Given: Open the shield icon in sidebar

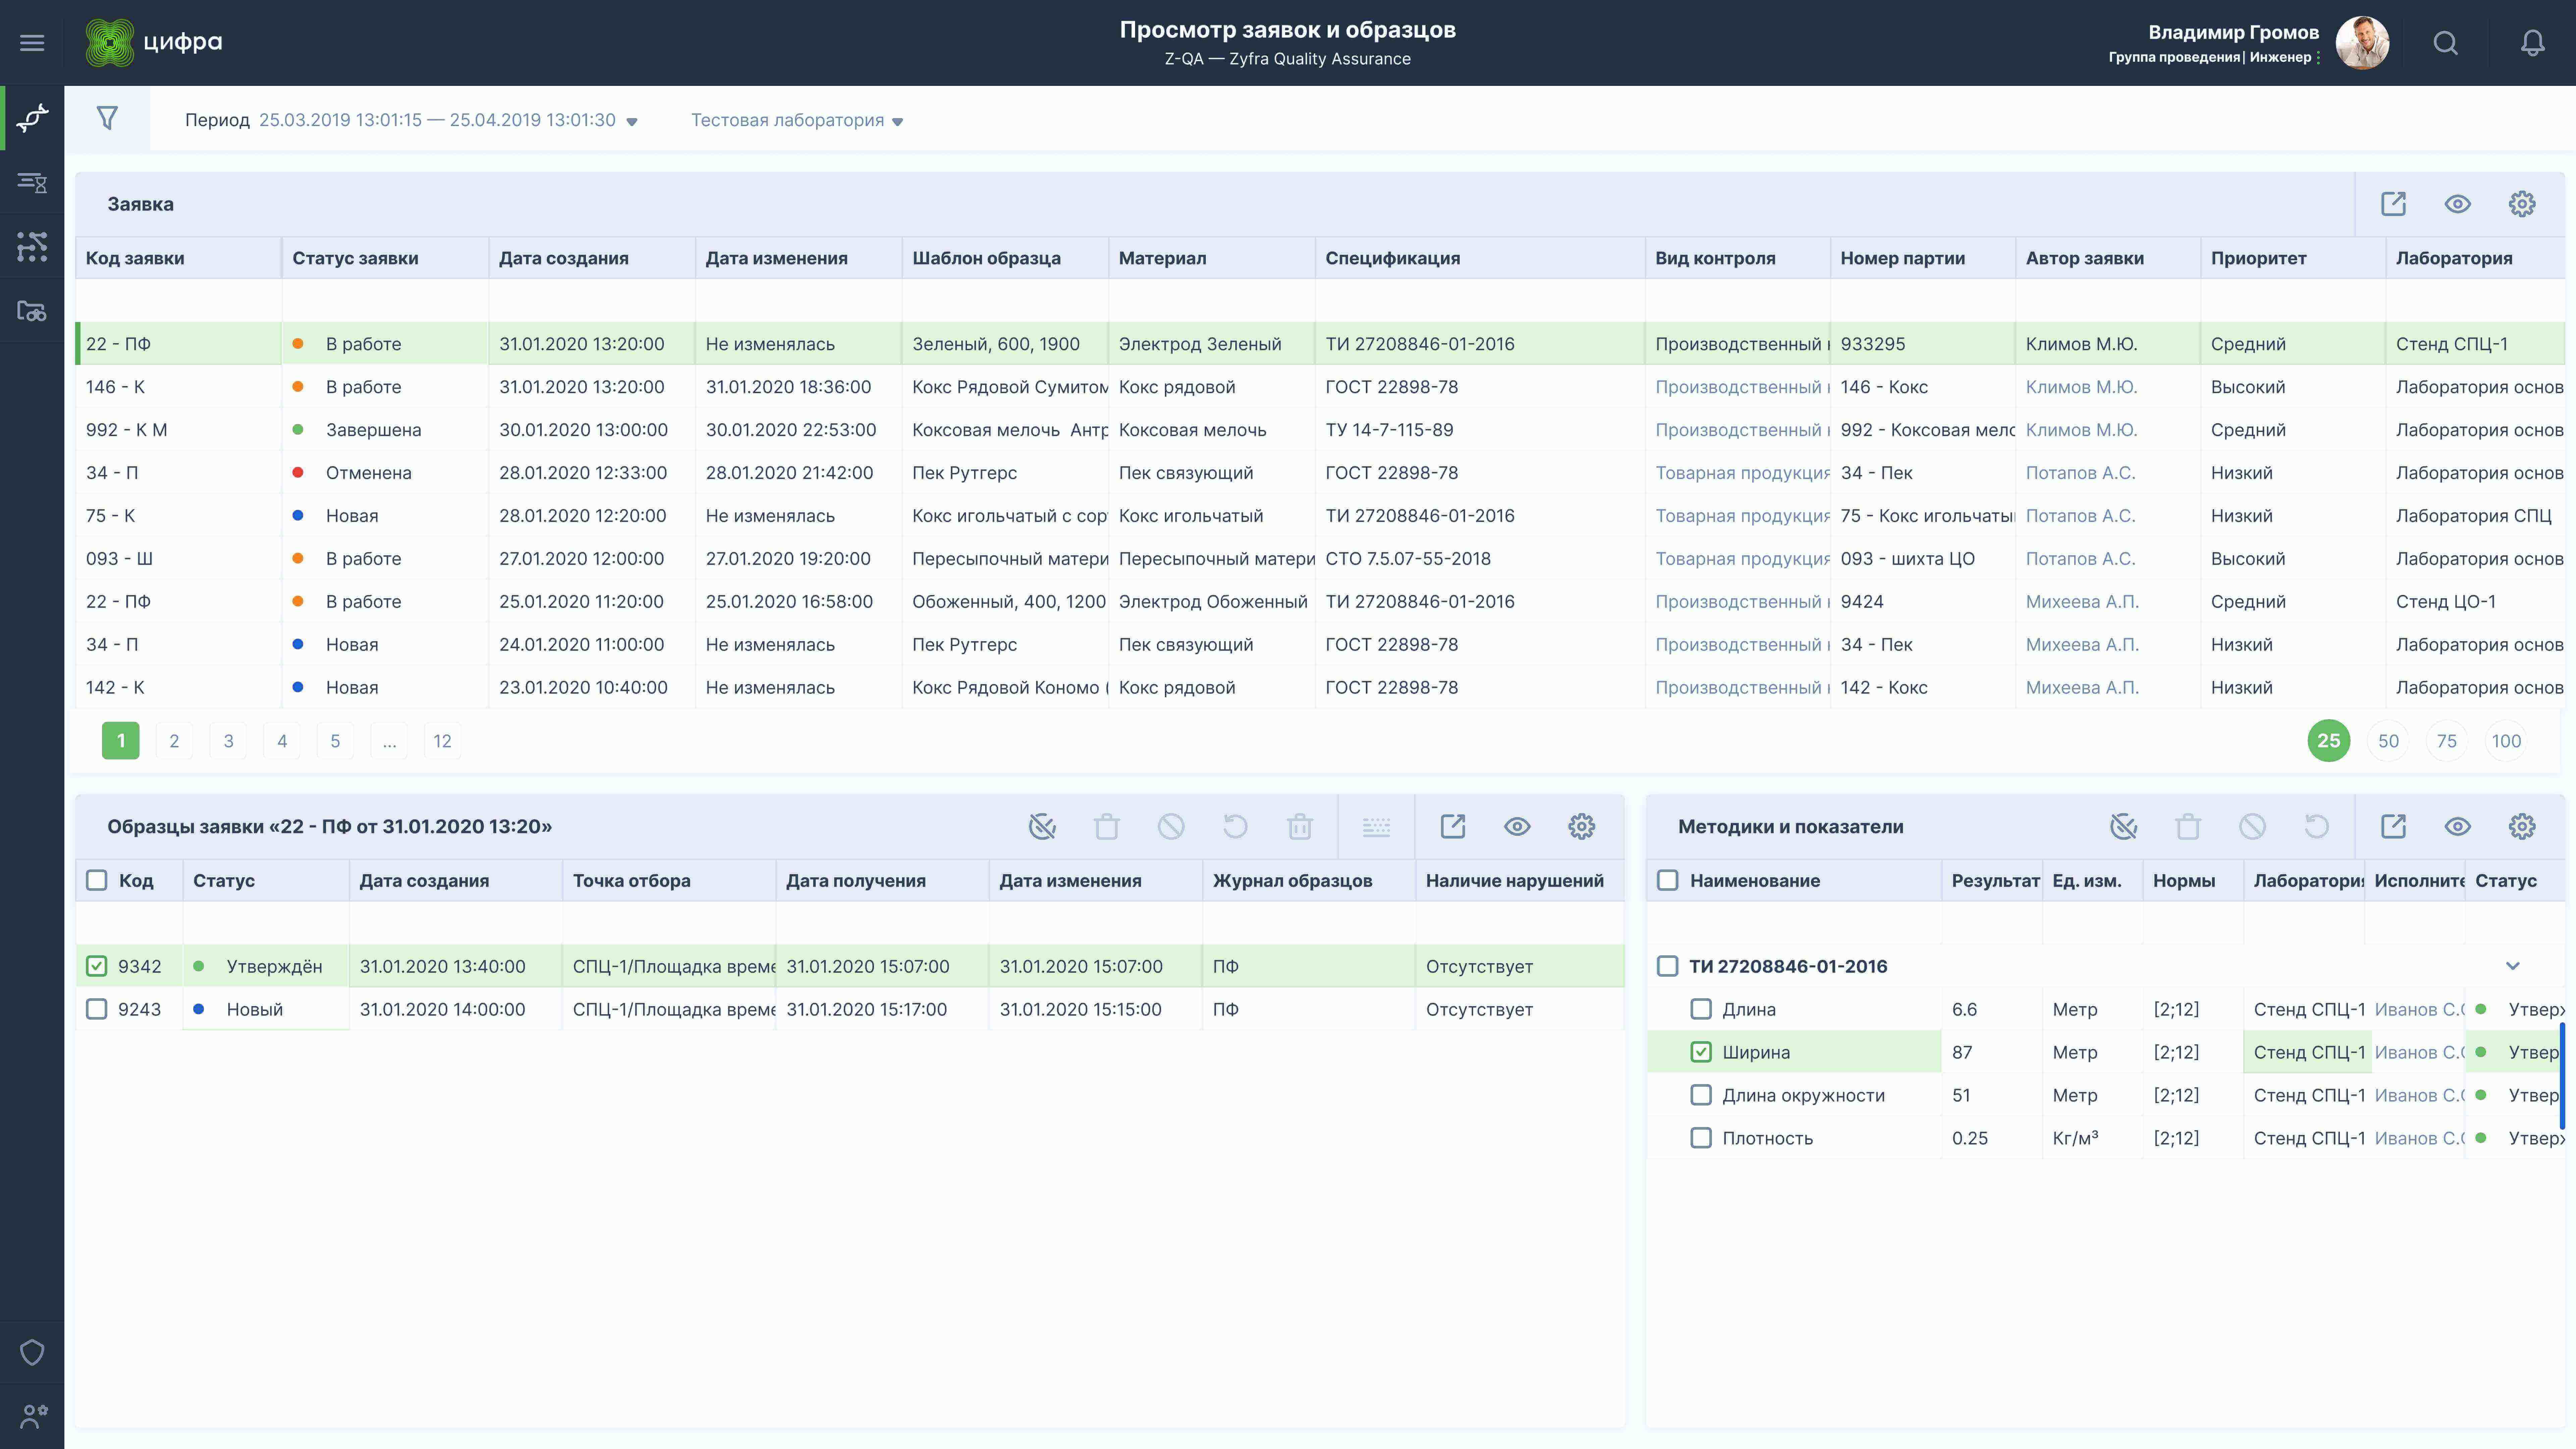Looking at the screenshot, I should click(32, 1352).
